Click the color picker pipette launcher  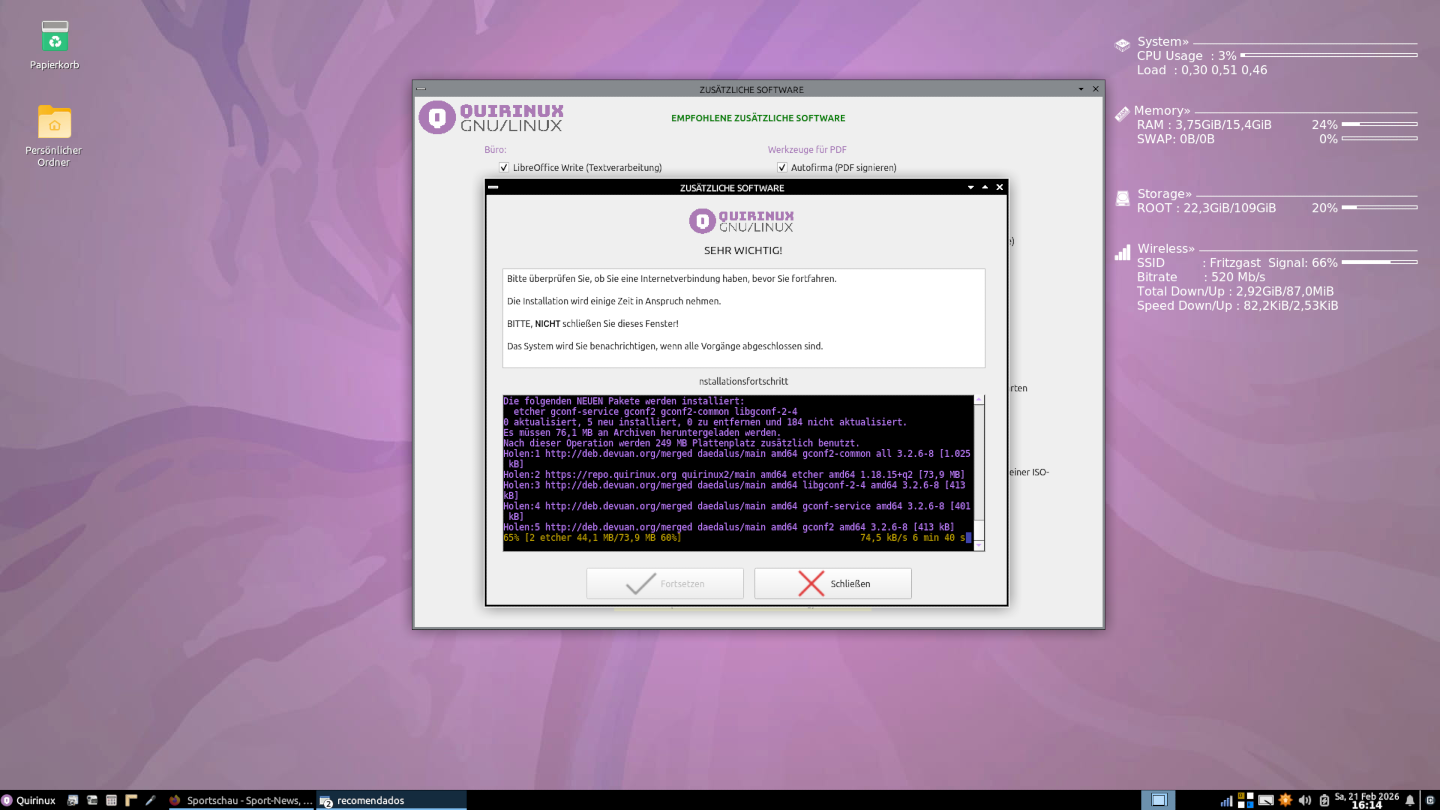(150, 800)
